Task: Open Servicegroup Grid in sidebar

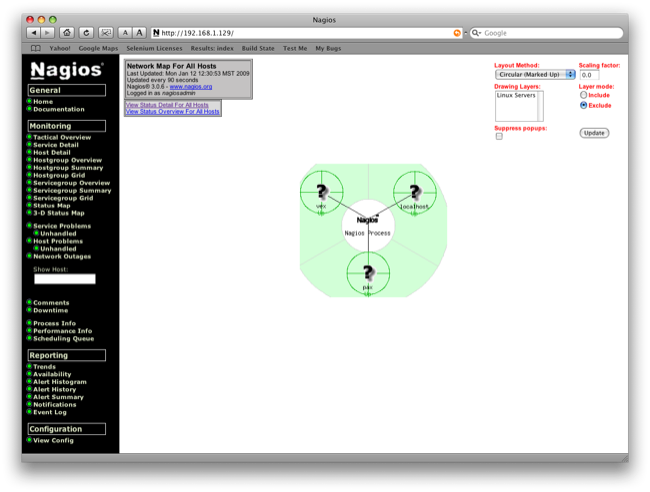Action: (x=63, y=198)
